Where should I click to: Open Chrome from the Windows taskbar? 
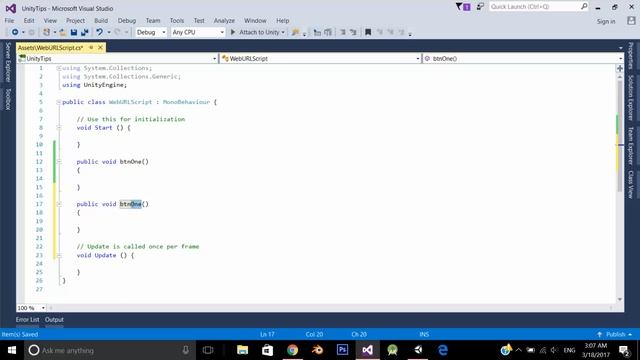click(x=292, y=350)
